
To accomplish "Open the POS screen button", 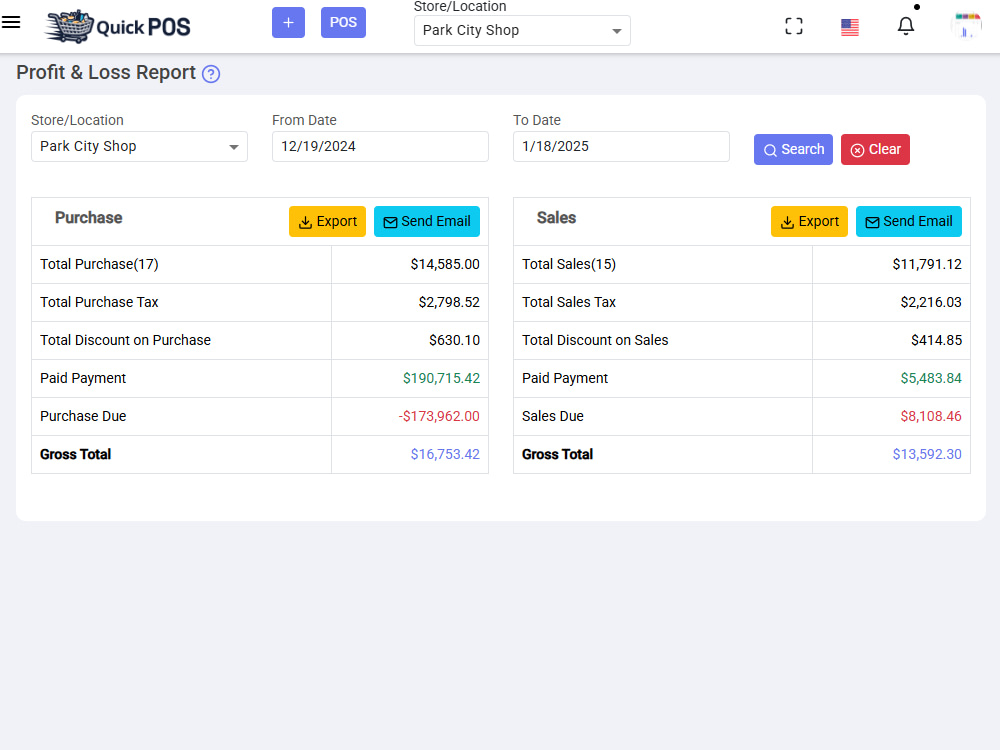I will coord(343,22).
